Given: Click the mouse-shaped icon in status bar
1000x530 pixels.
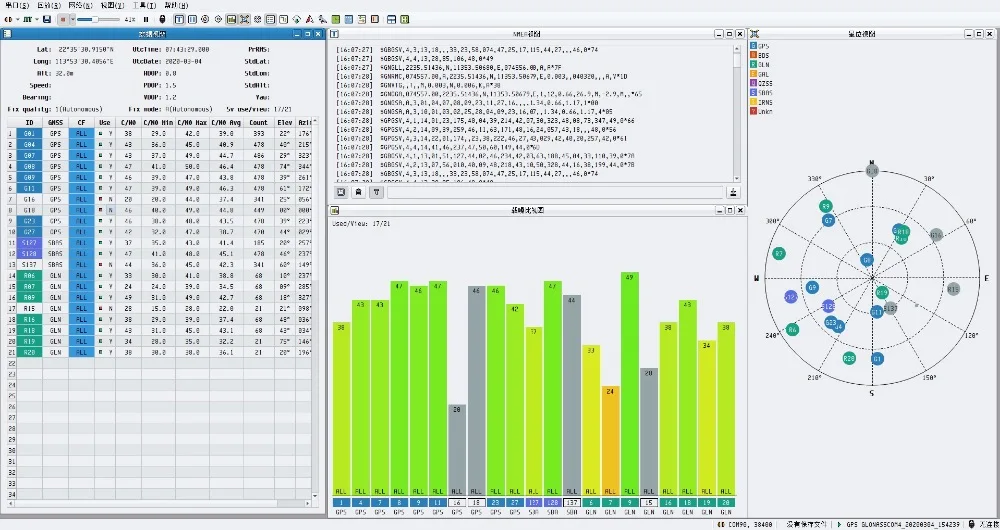Looking at the screenshot, I should (x=971, y=524).
